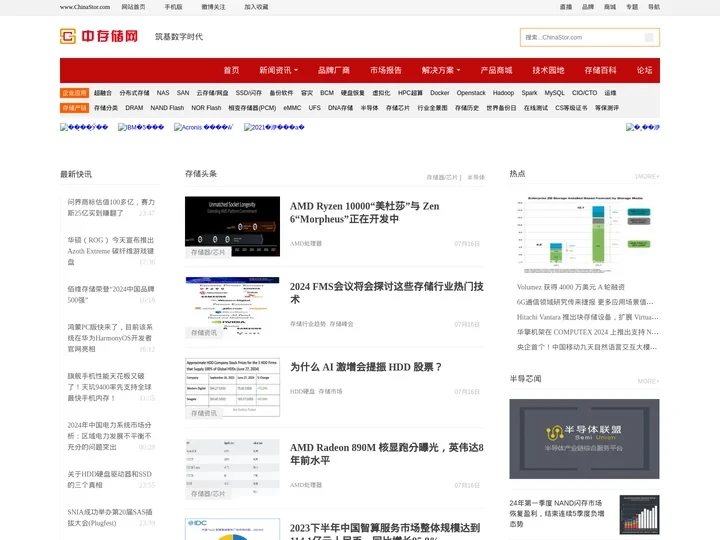Open the NAND闪存市场 bar chart thumbnail
This screenshot has width=720, height=540.
(639, 514)
